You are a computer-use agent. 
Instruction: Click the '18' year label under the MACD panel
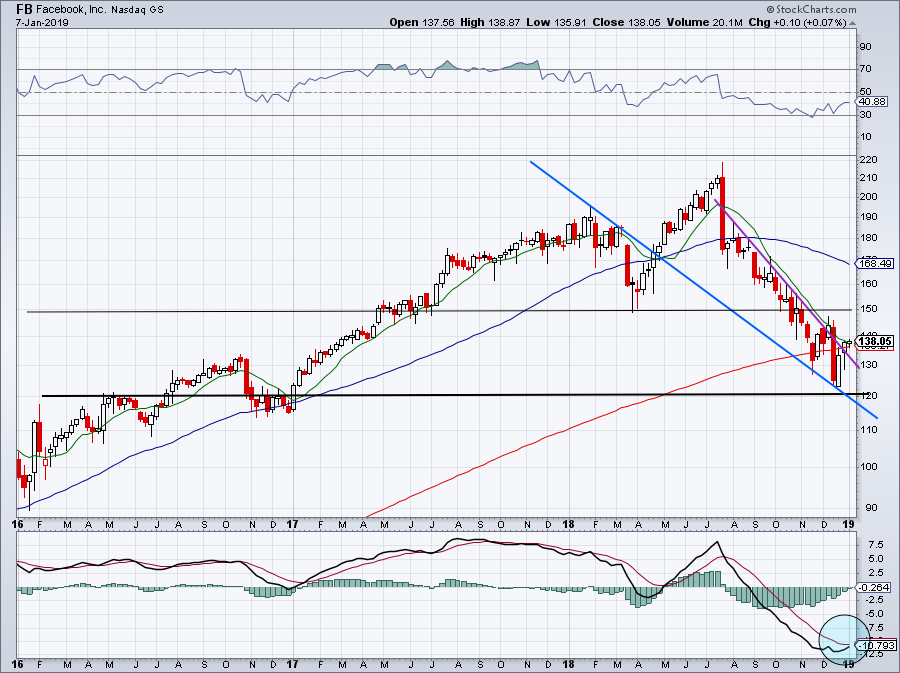point(568,664)
